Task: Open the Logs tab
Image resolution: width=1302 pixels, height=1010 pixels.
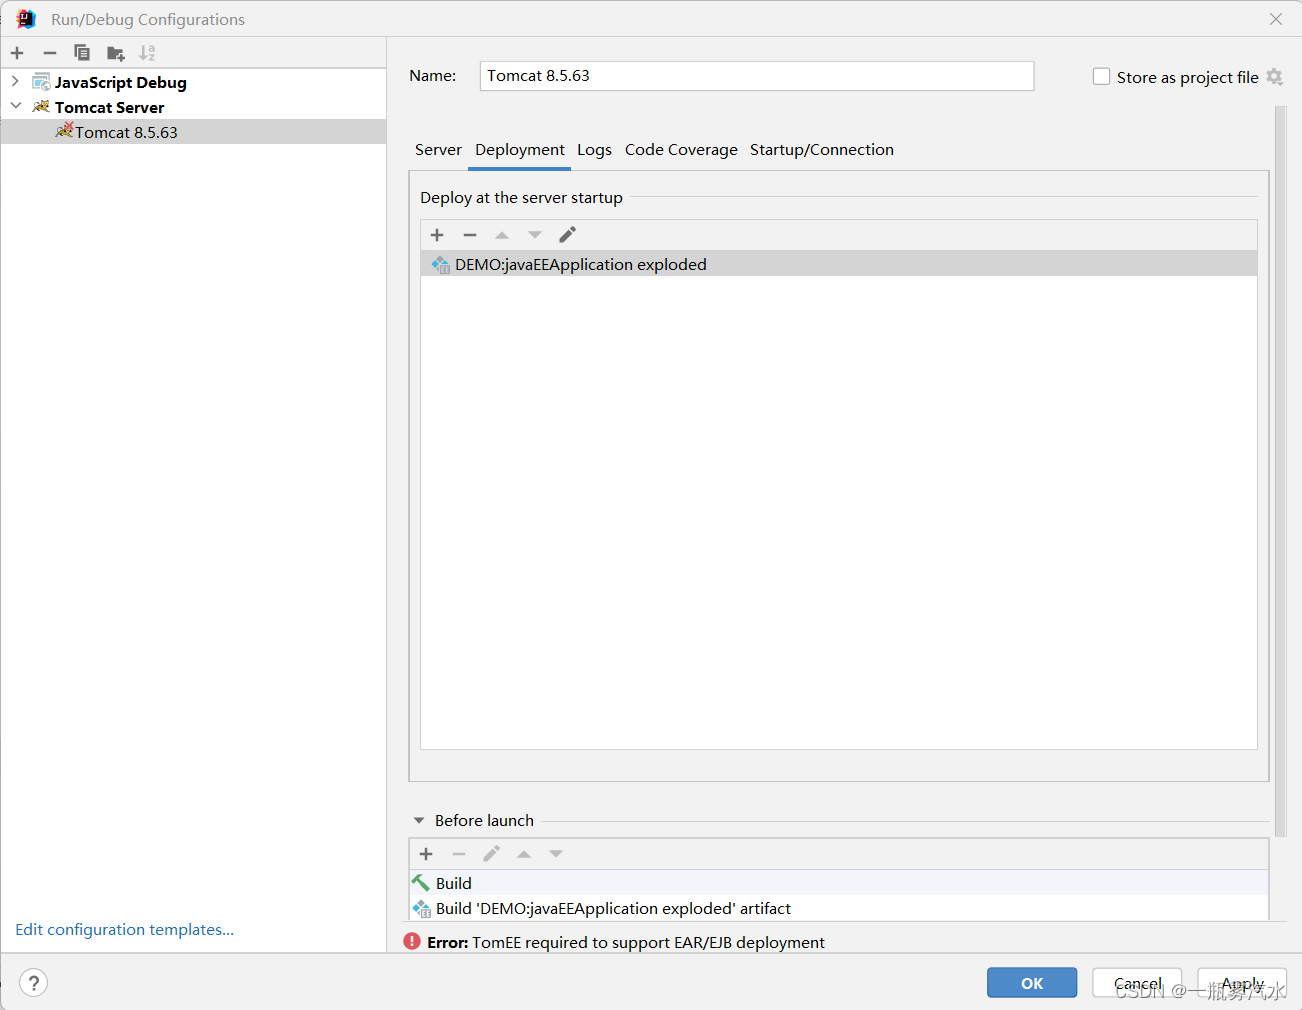Action: click(594, 150)
